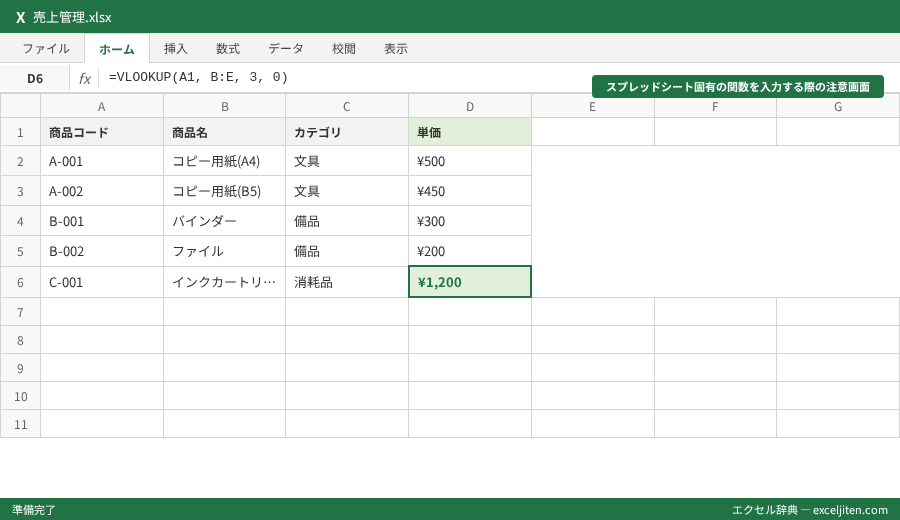
Task: Click the エクセル辞典 exceljiten.com status text
Action: [810, 510]
